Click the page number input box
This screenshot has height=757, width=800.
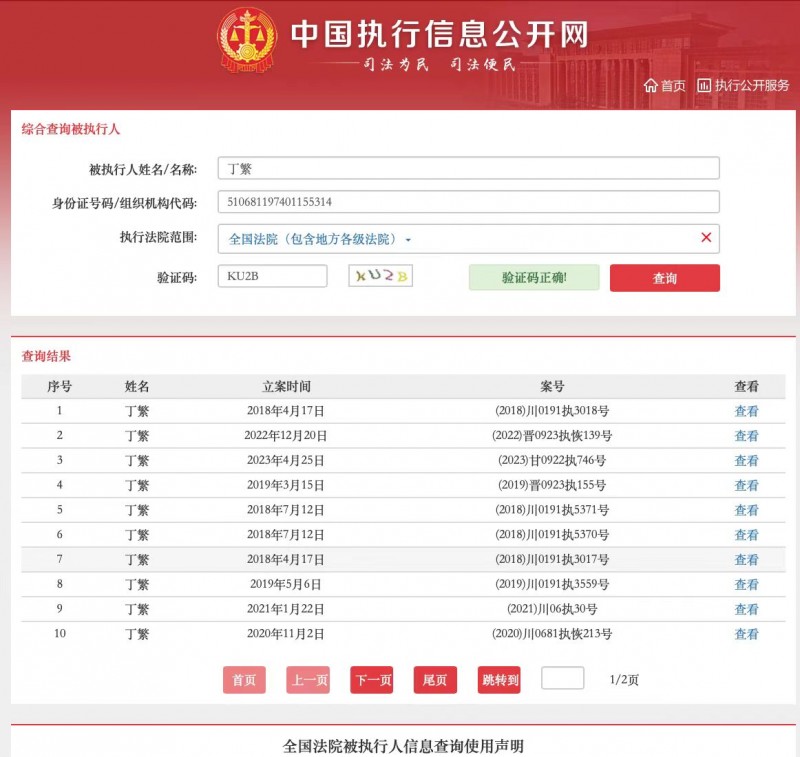pos(562,678)
